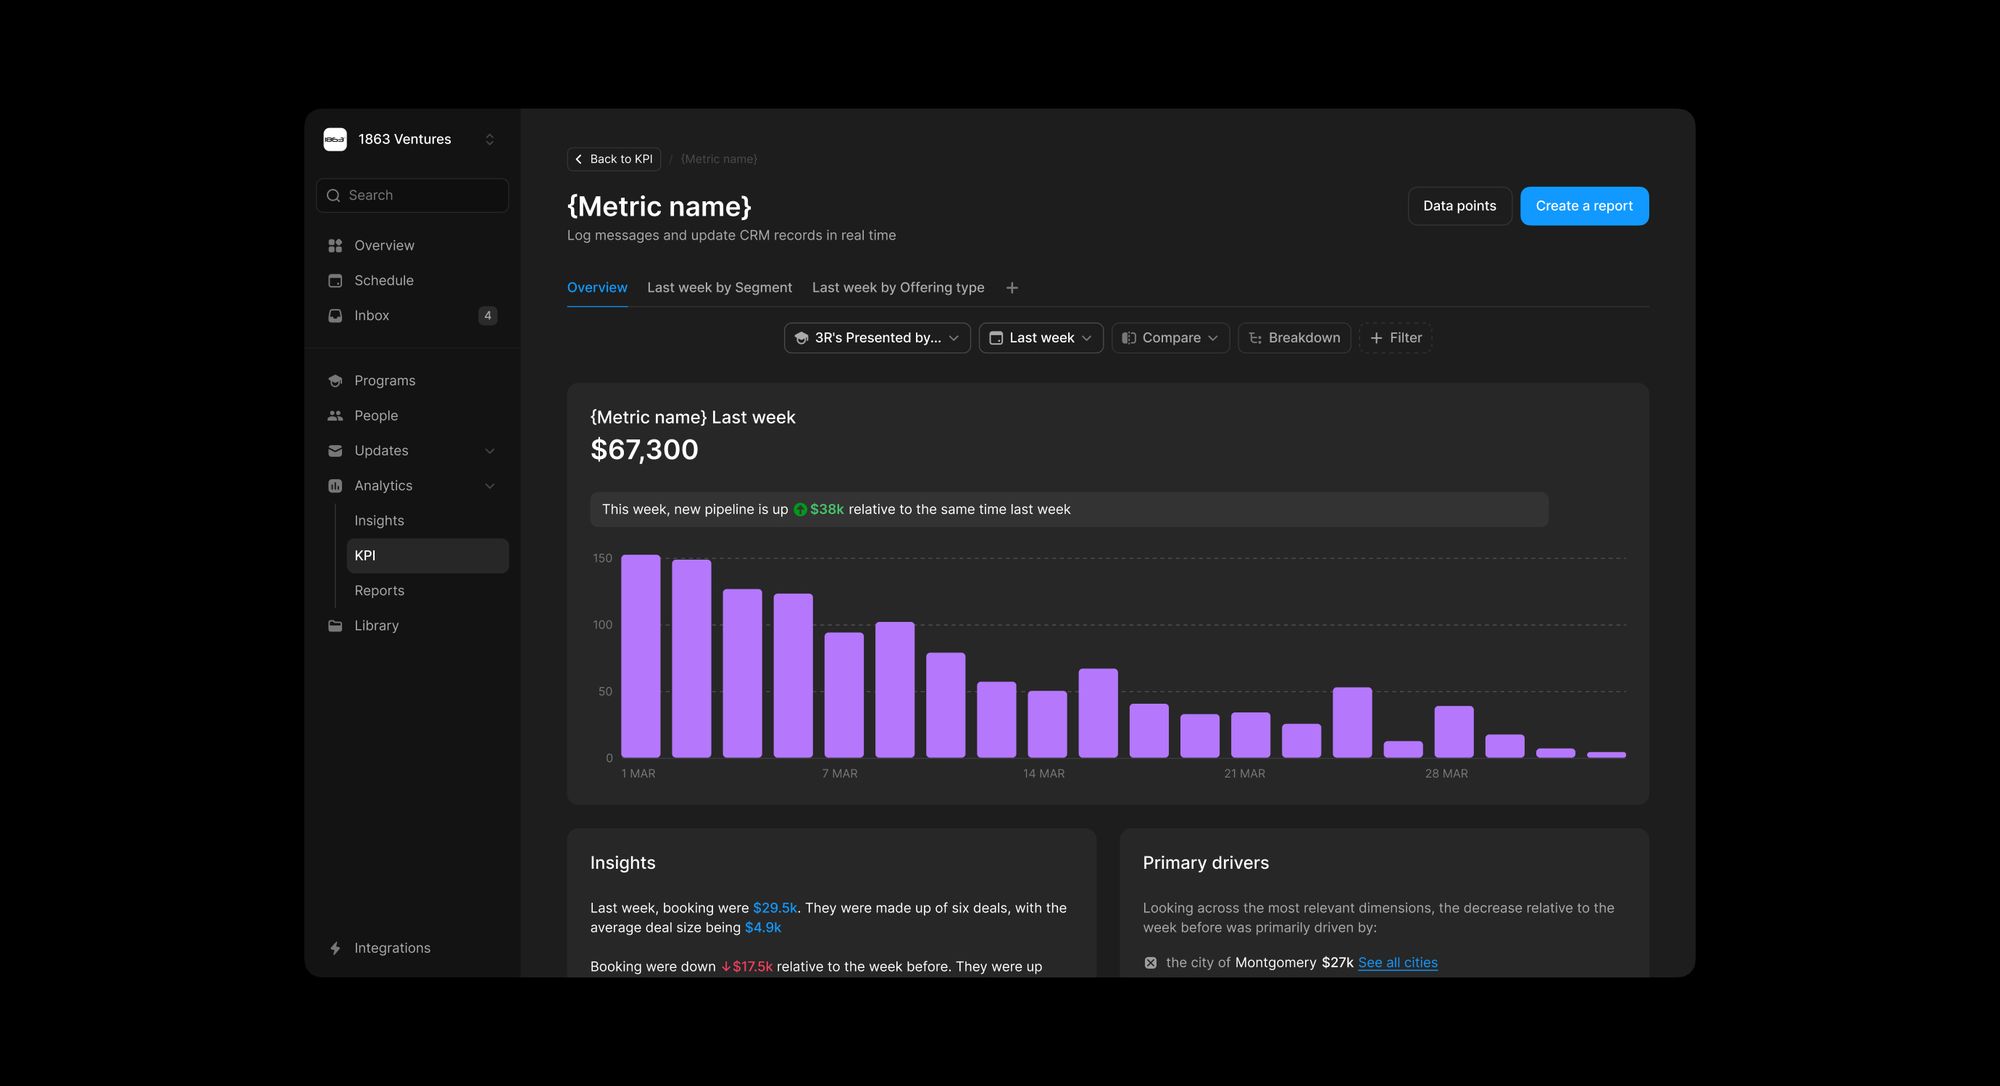This screenshot has height=1086, width=2000.
Task: Add a new view with the plus icon
Action: coord(1011,287)
